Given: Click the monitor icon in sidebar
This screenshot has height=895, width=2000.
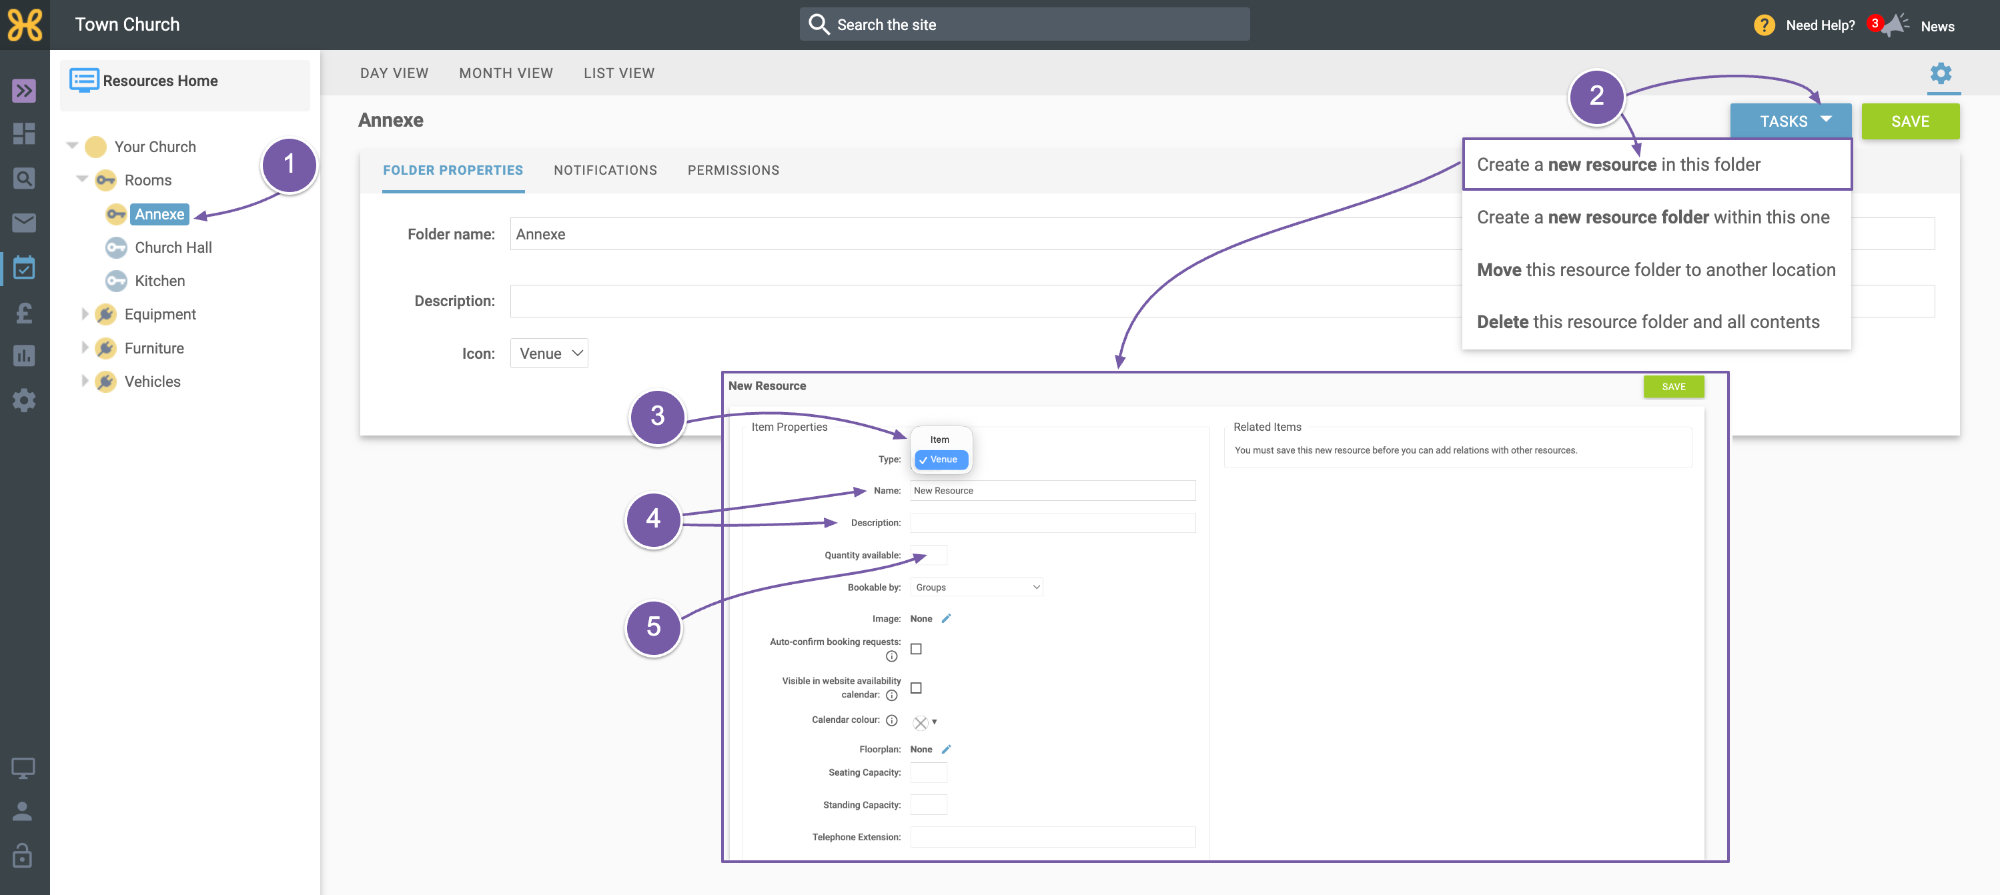Looking at the screenshot, I should click(x=23, y=768).
